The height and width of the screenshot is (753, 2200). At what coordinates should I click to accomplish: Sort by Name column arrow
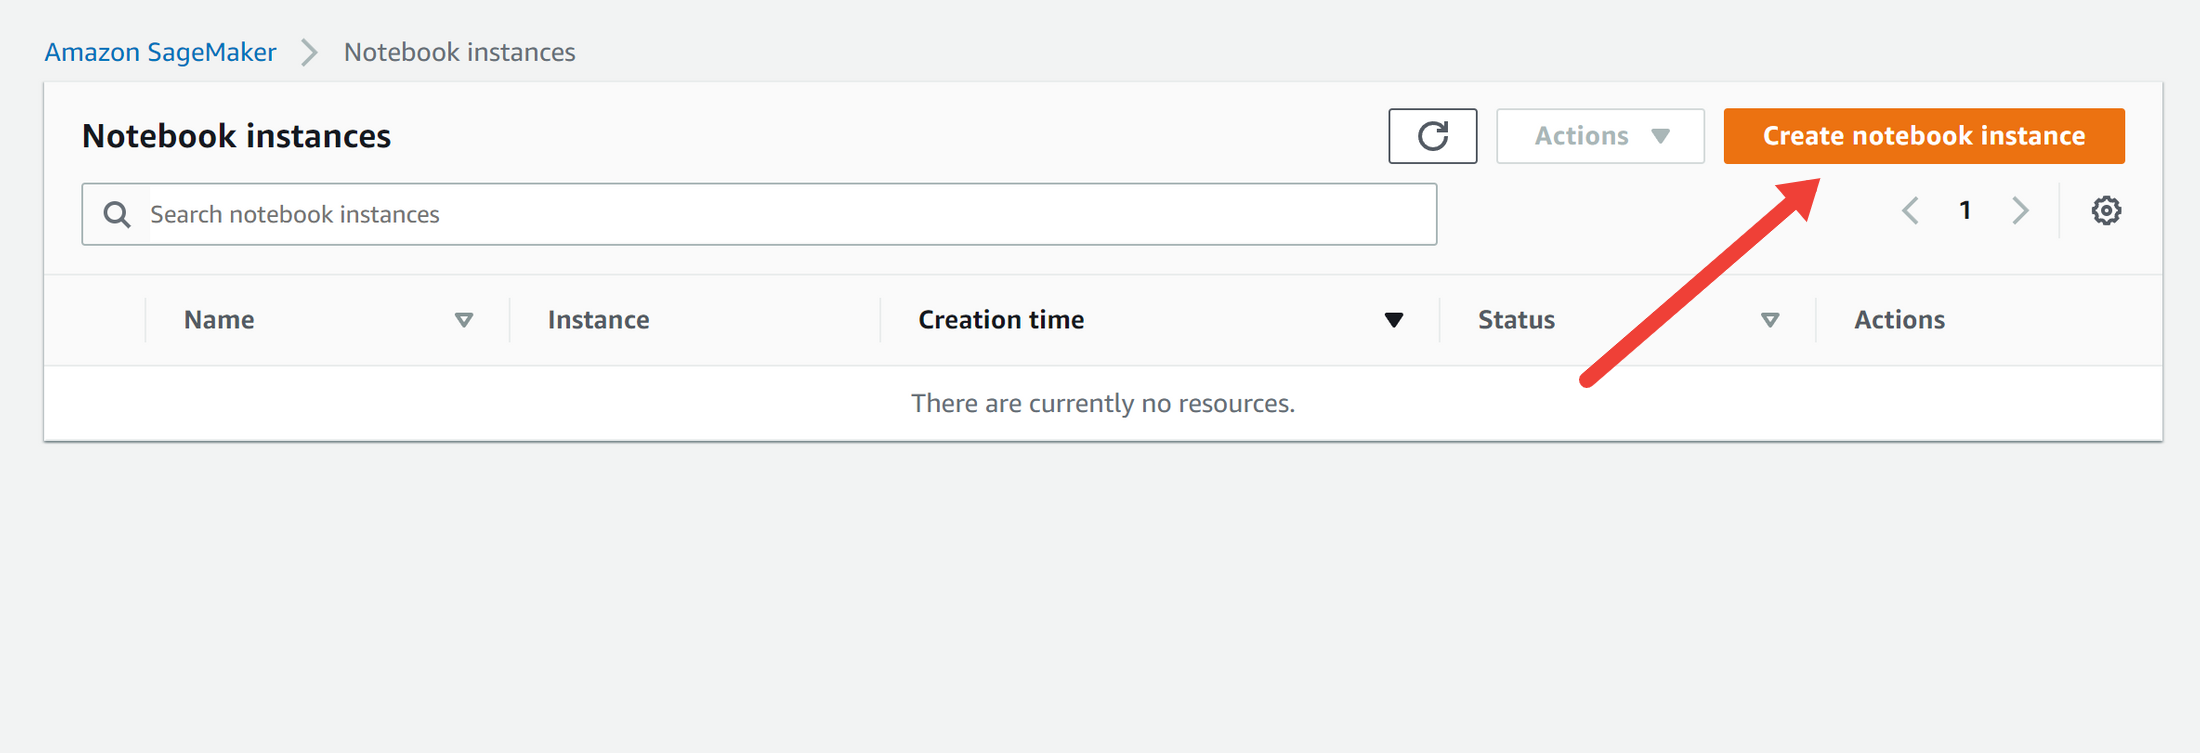[x=463, y=320]
